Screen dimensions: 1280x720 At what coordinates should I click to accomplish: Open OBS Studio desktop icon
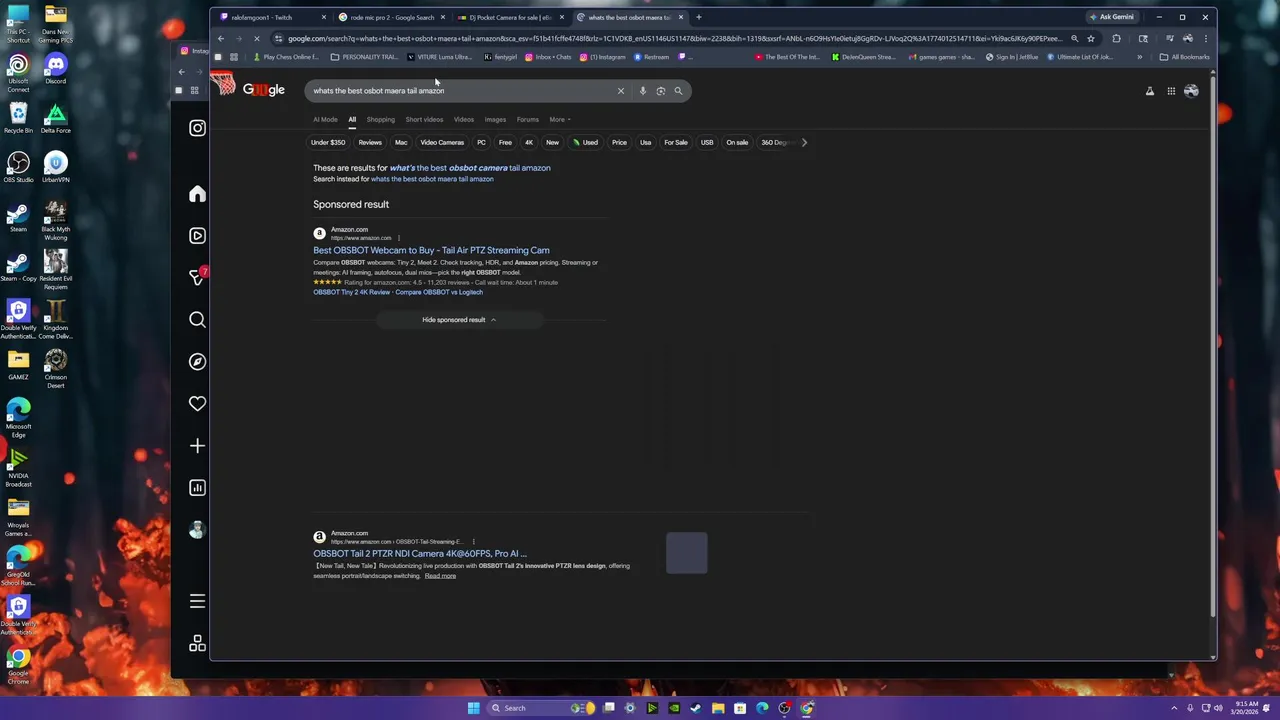coord(18,167)
